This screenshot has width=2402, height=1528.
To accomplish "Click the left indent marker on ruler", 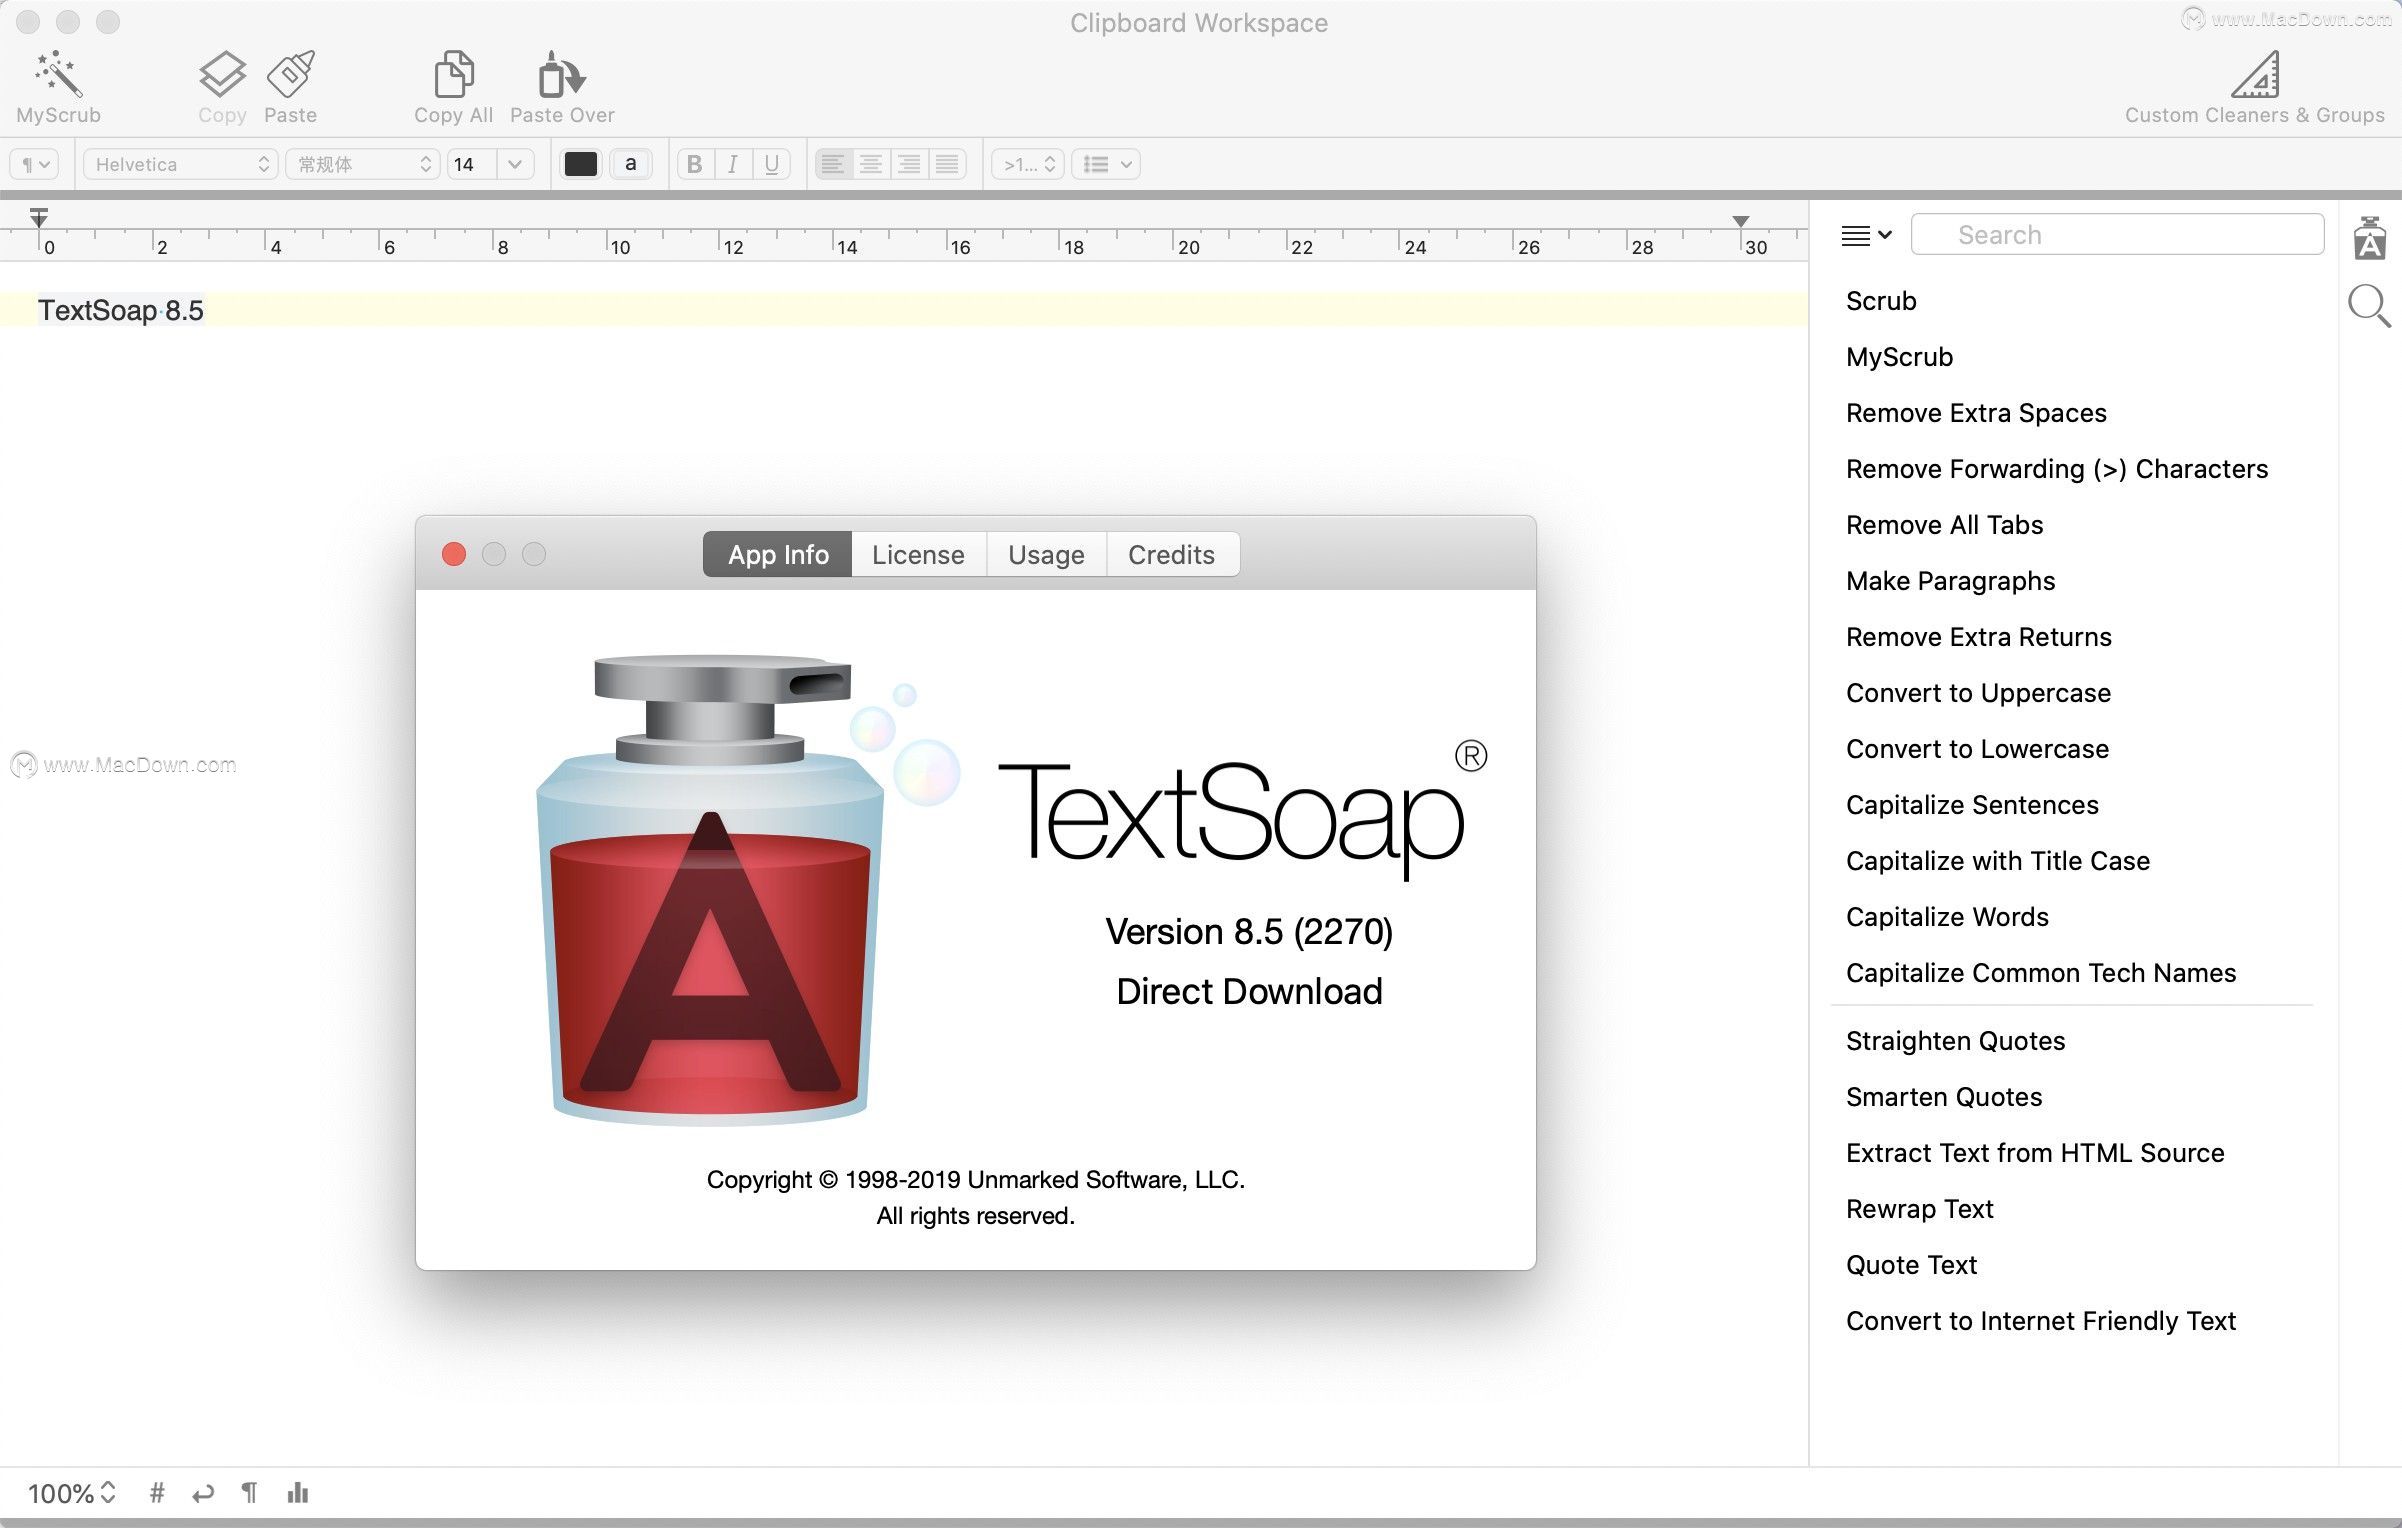I will pos(39,217).
